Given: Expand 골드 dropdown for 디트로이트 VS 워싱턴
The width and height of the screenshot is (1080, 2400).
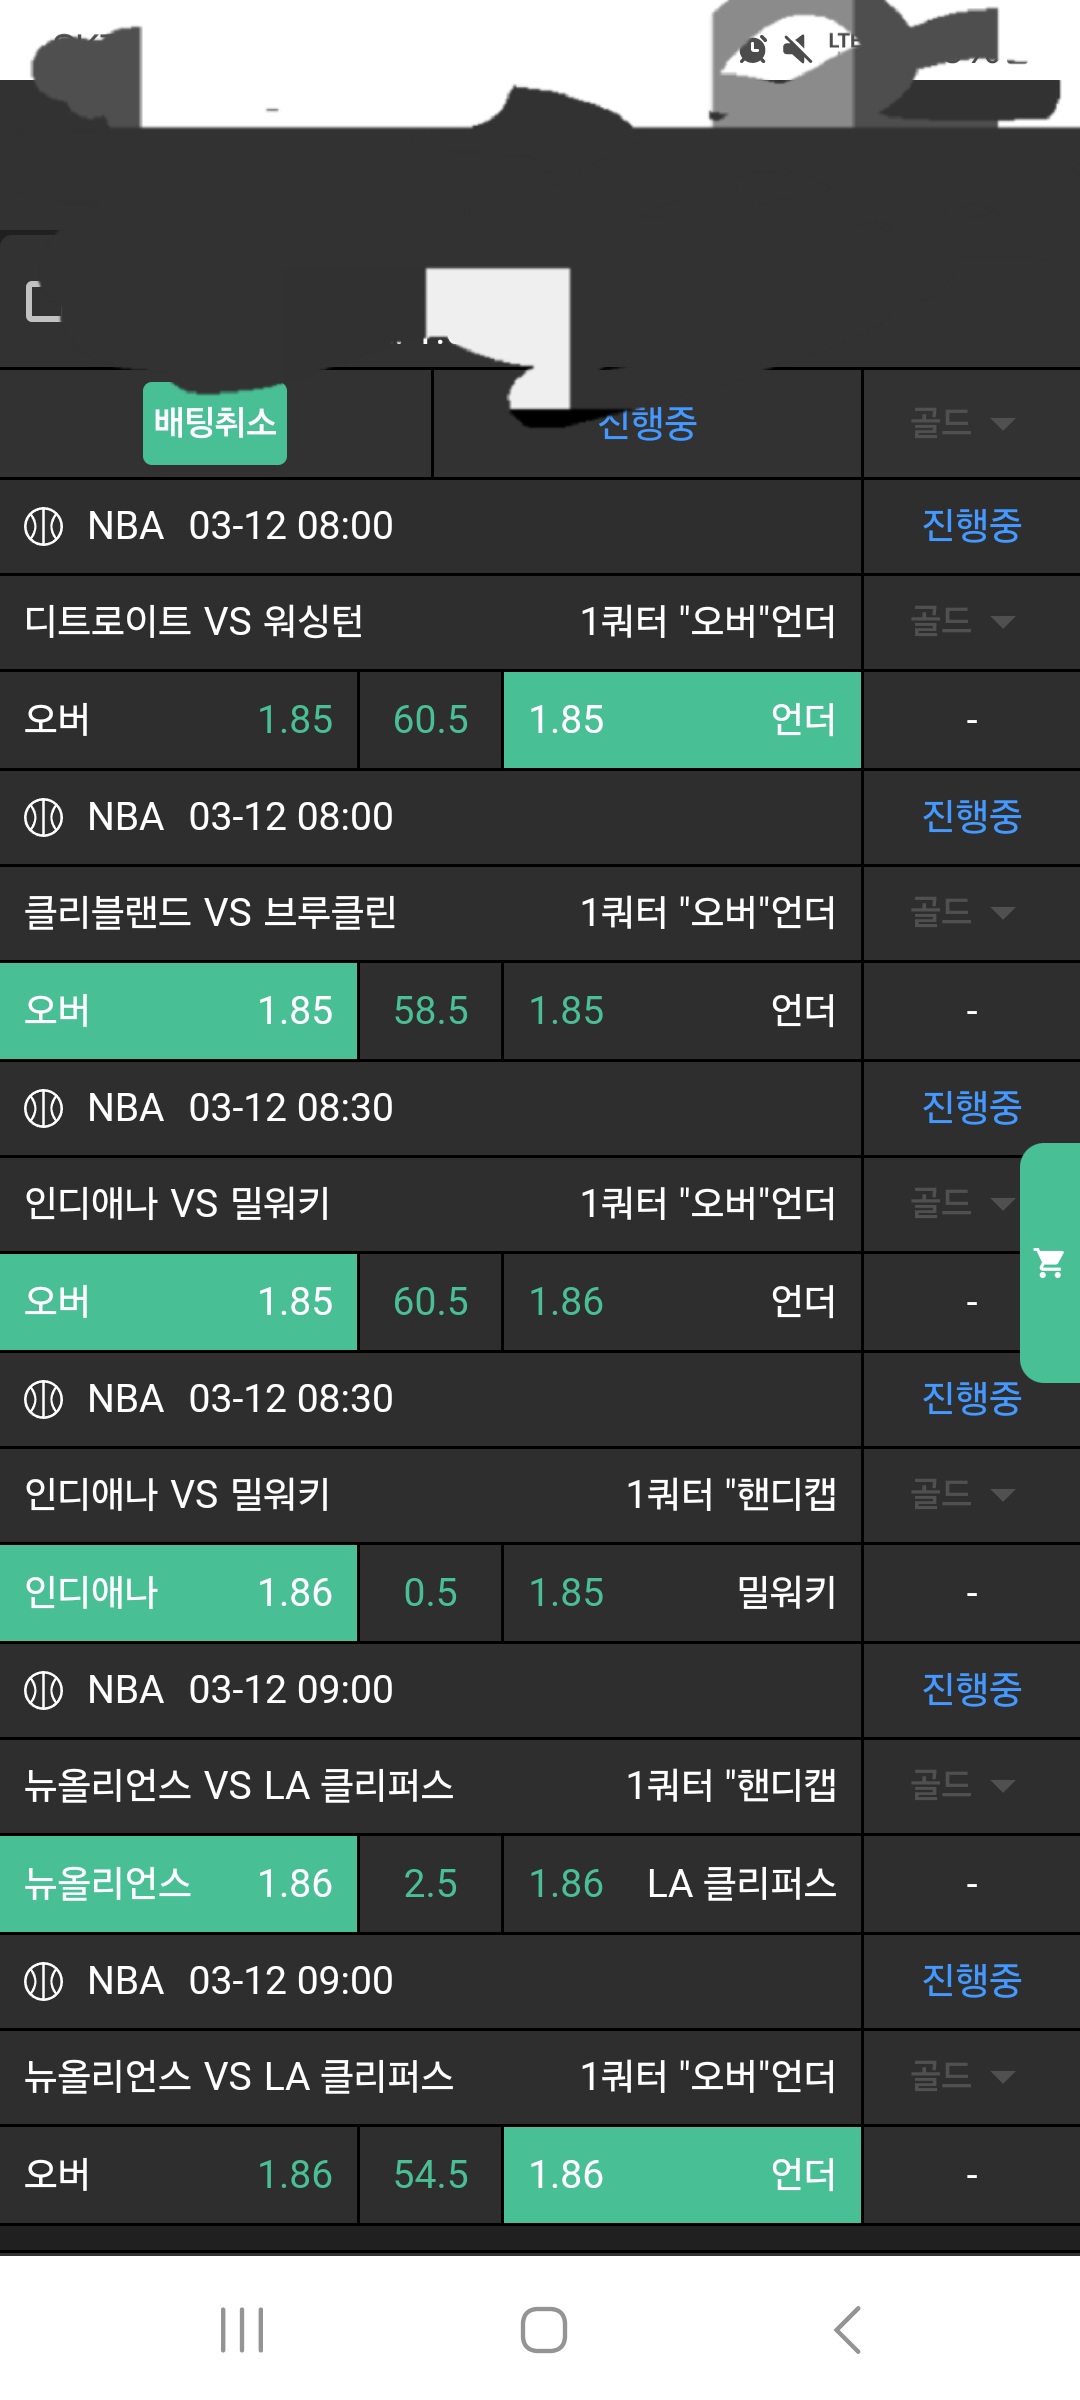Looking at the screenshot, I should 961,622.
